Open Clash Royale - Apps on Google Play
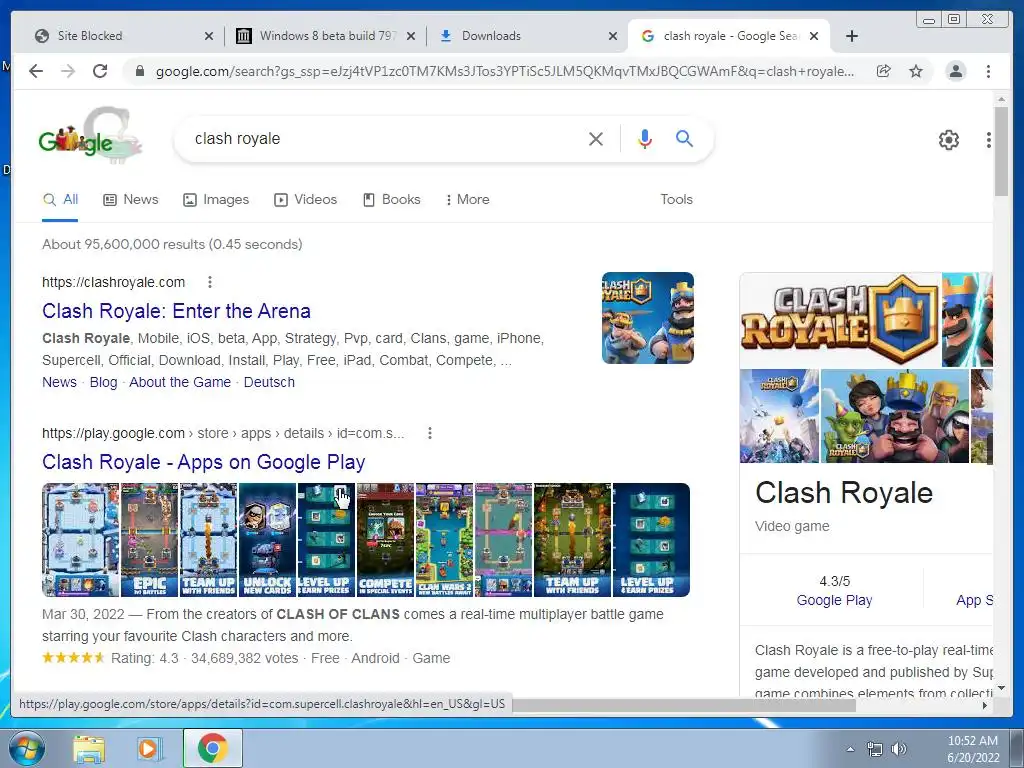 [204, 462]
